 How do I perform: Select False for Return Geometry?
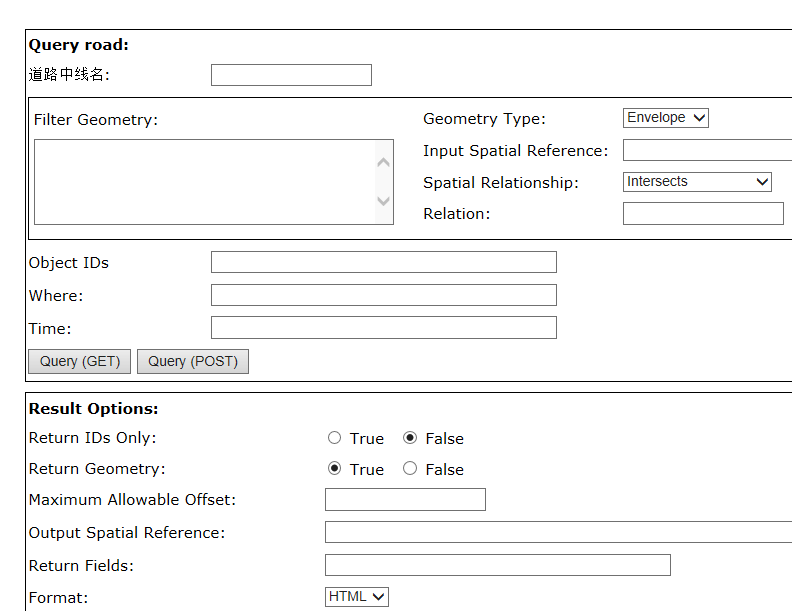[410, 469]
